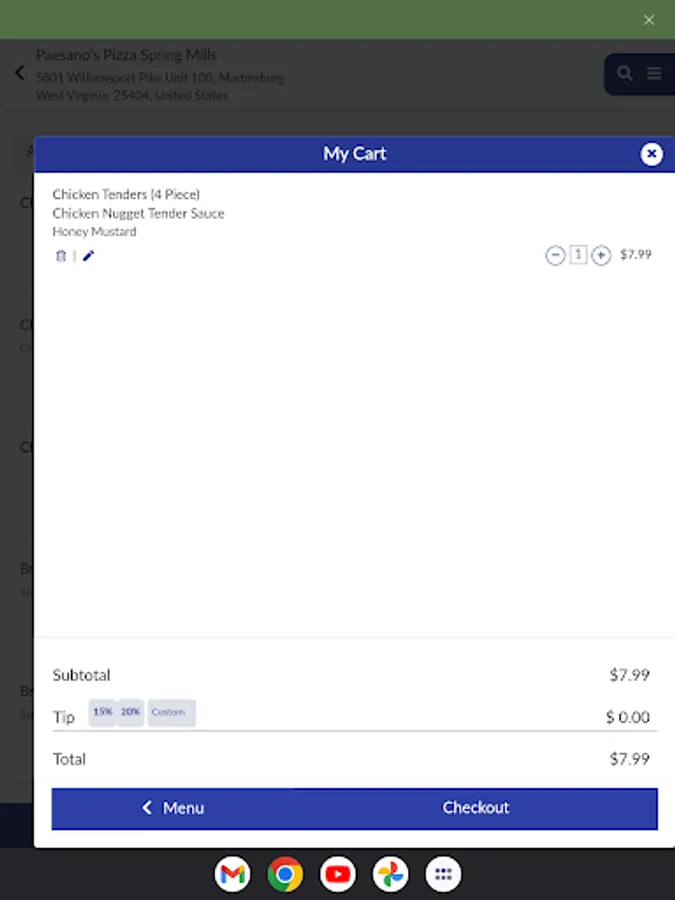Image resolution: width=675 pixels, height=900 pixels.
Task: Click the quantity field showing 1
Action: 578,255
